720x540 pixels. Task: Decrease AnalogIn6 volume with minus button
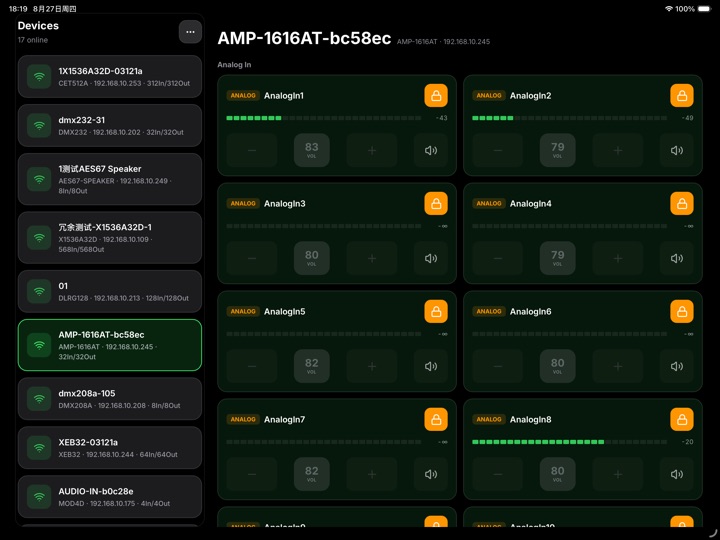[498, 366]
